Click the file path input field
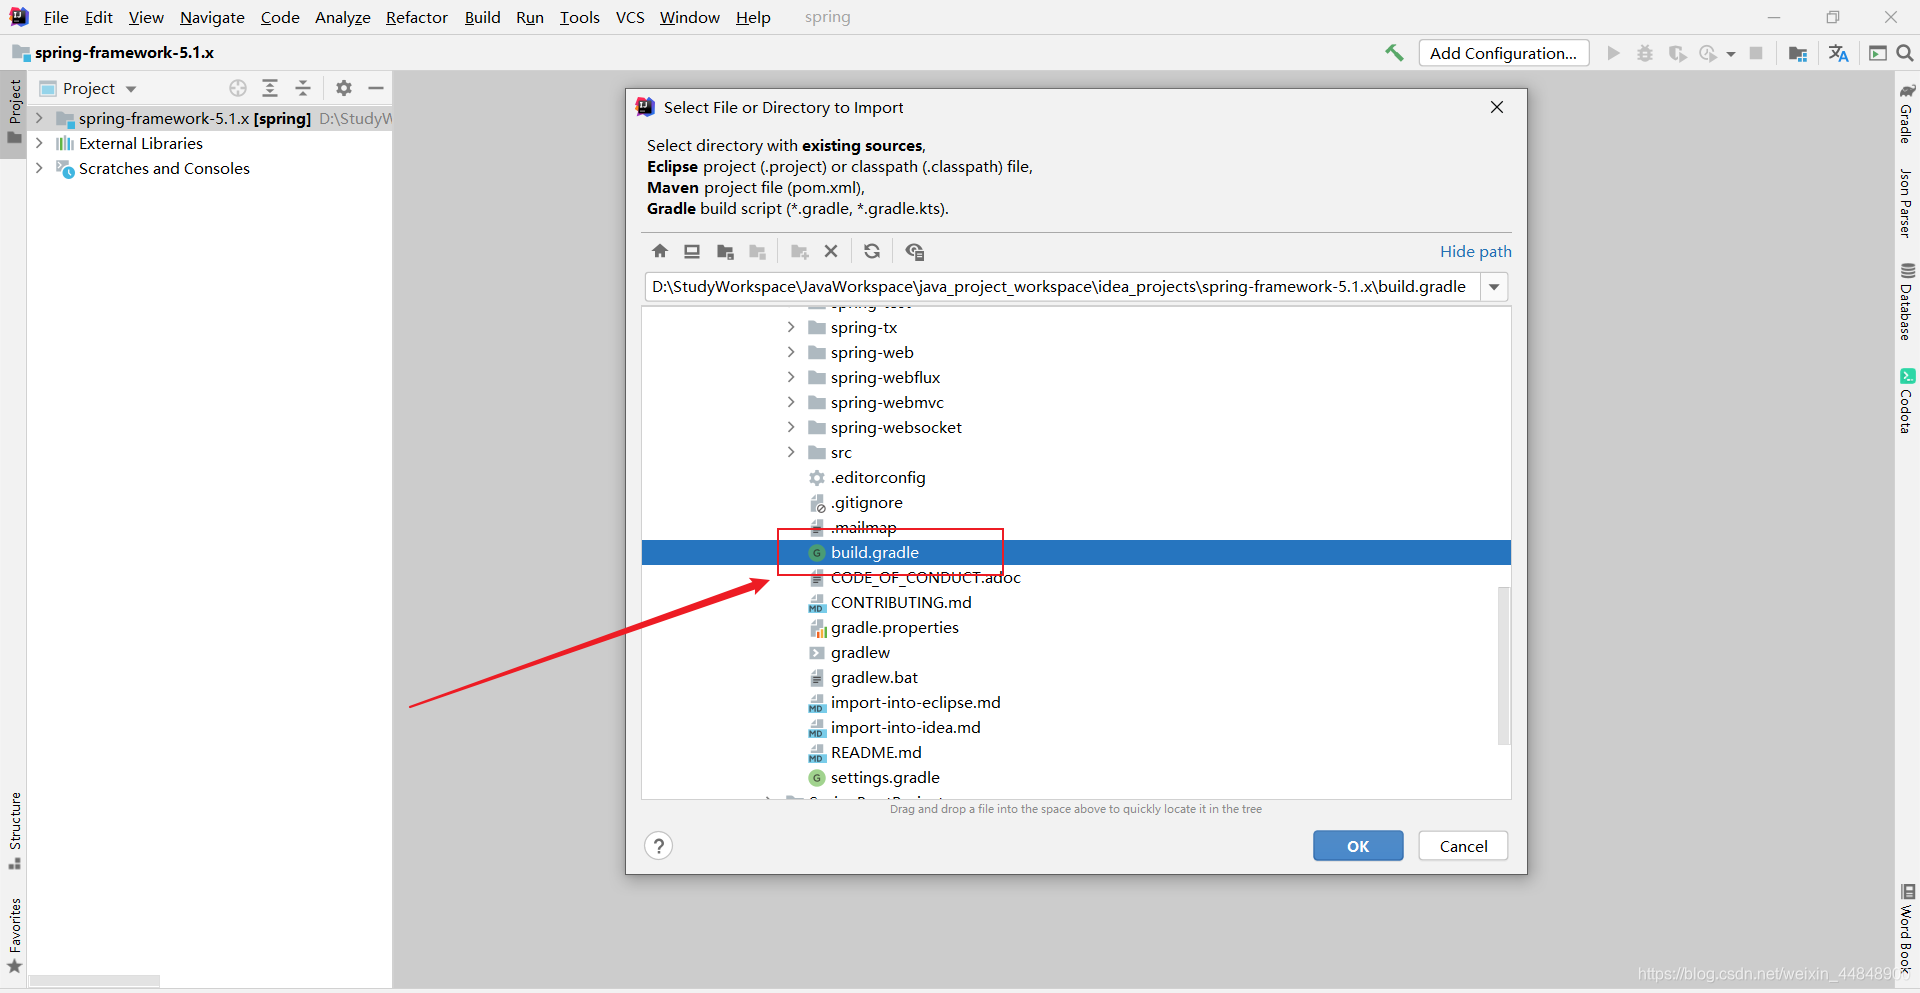Image resolution: width=1920 pixels, height=993 pixels. click(x=1062, y=287)
